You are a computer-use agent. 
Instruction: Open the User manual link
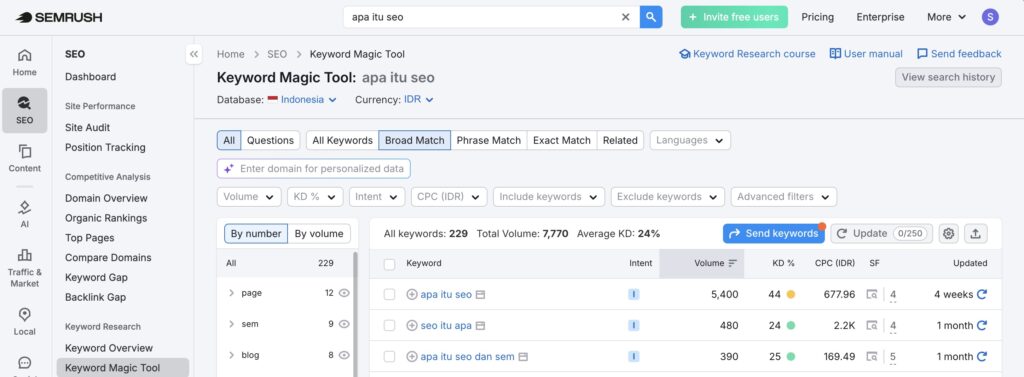pos(866,54)
